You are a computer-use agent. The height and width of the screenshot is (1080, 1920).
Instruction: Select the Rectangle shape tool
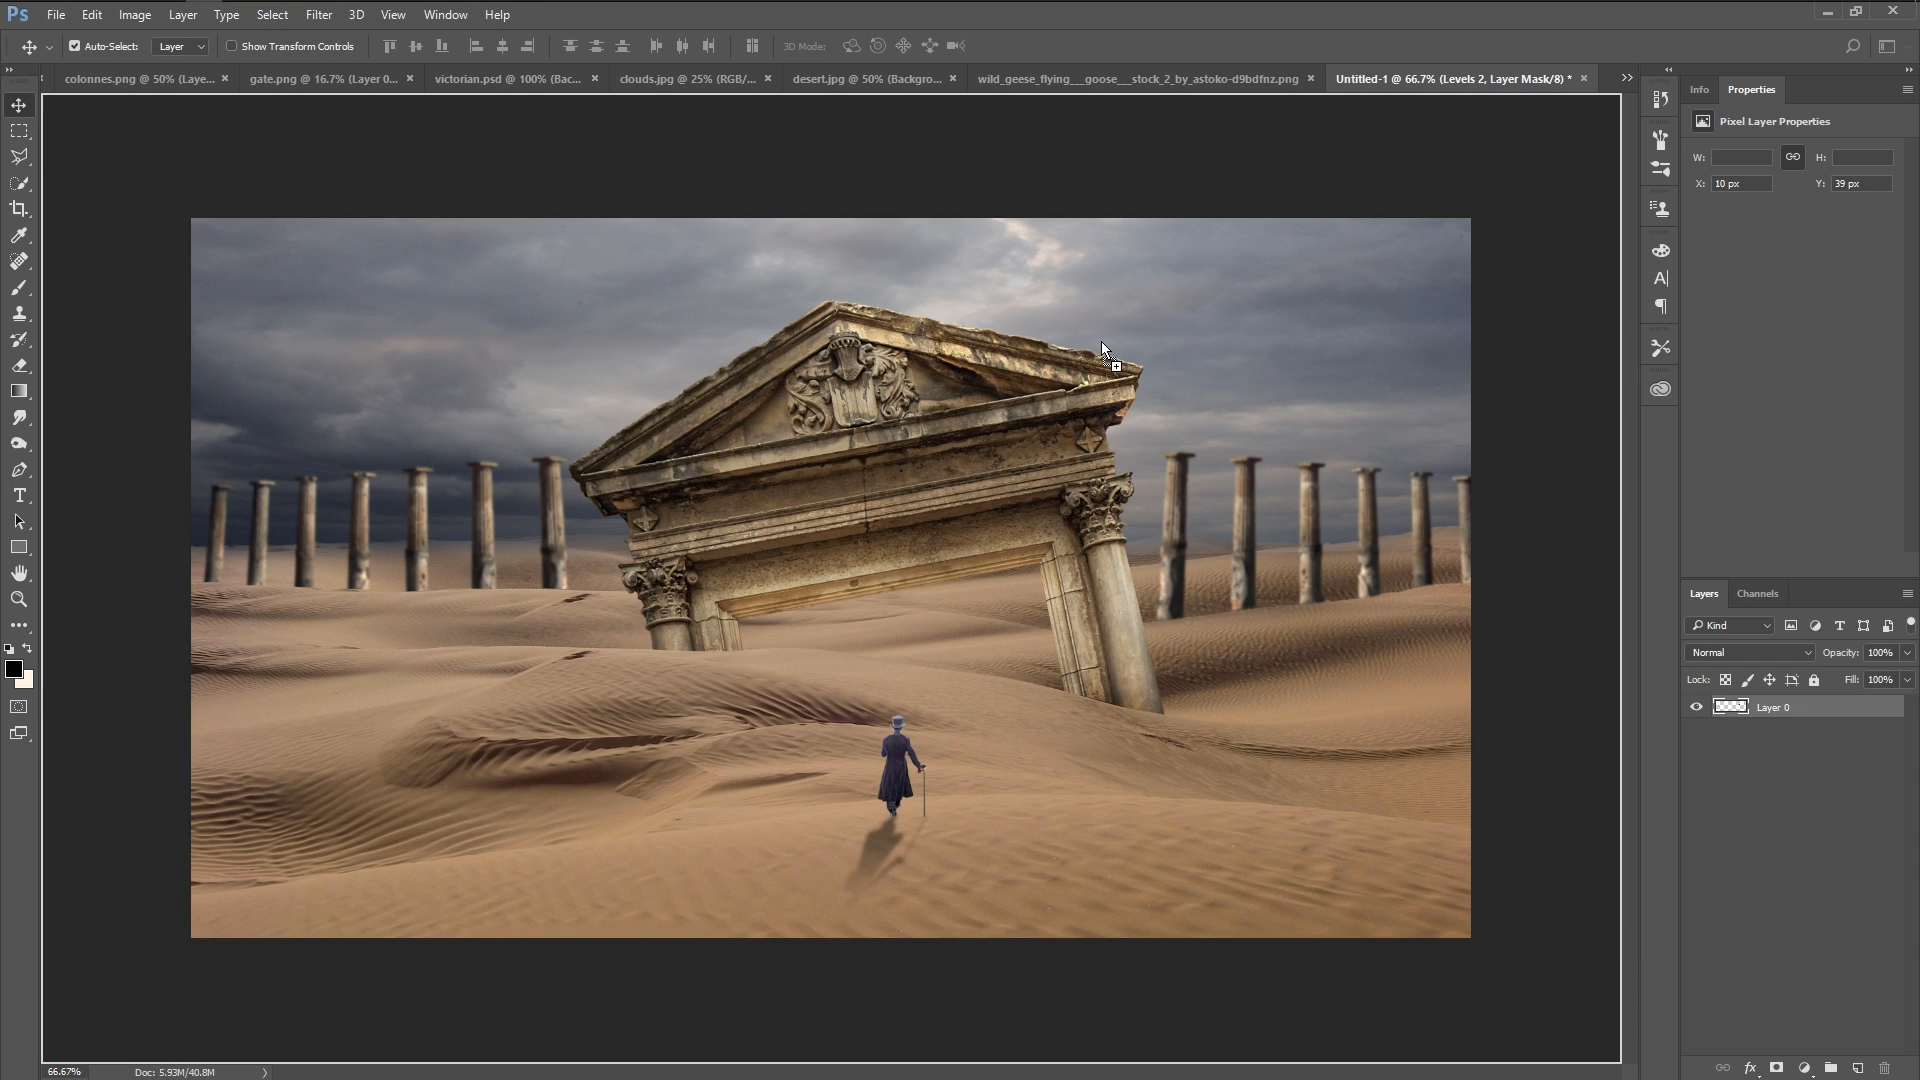click(19, 547)
